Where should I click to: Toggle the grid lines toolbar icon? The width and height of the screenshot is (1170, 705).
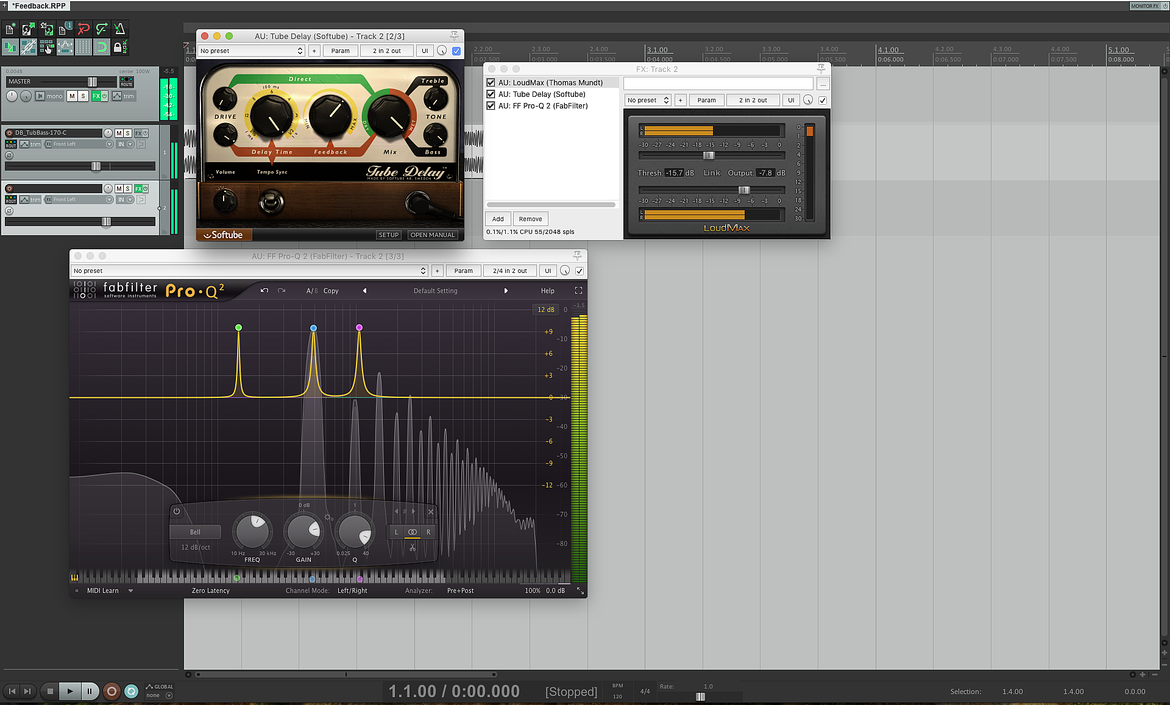click(x=83, y=47)
